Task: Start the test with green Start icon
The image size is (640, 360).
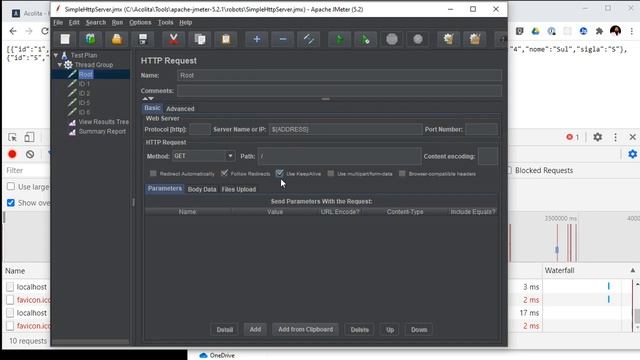Action: 339,39
